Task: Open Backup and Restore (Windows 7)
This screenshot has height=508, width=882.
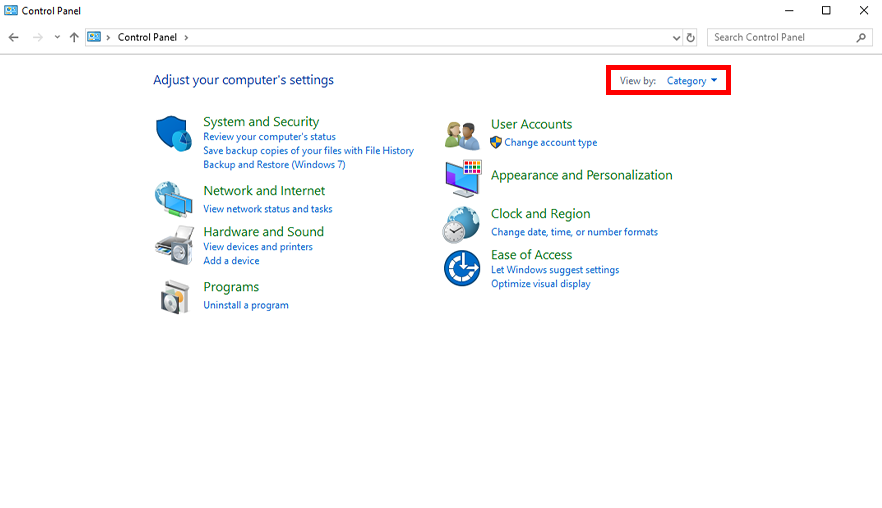Action: (x=274, y=165)
